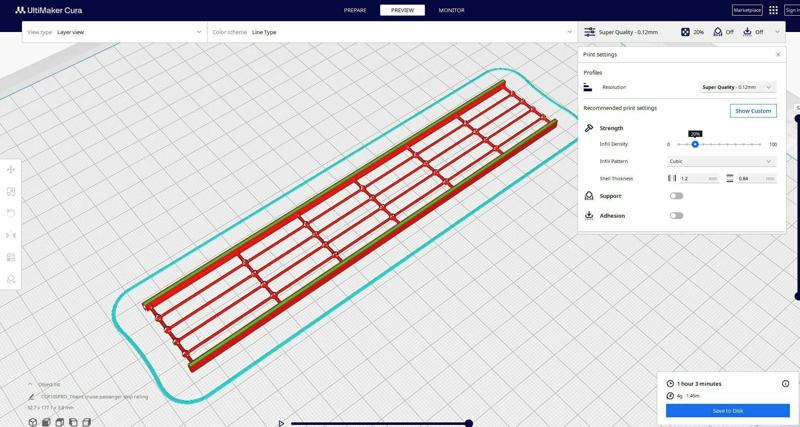Click the 'Recommended print settings' label
Viewport: 800px width, 427px height.
[620, 108]
